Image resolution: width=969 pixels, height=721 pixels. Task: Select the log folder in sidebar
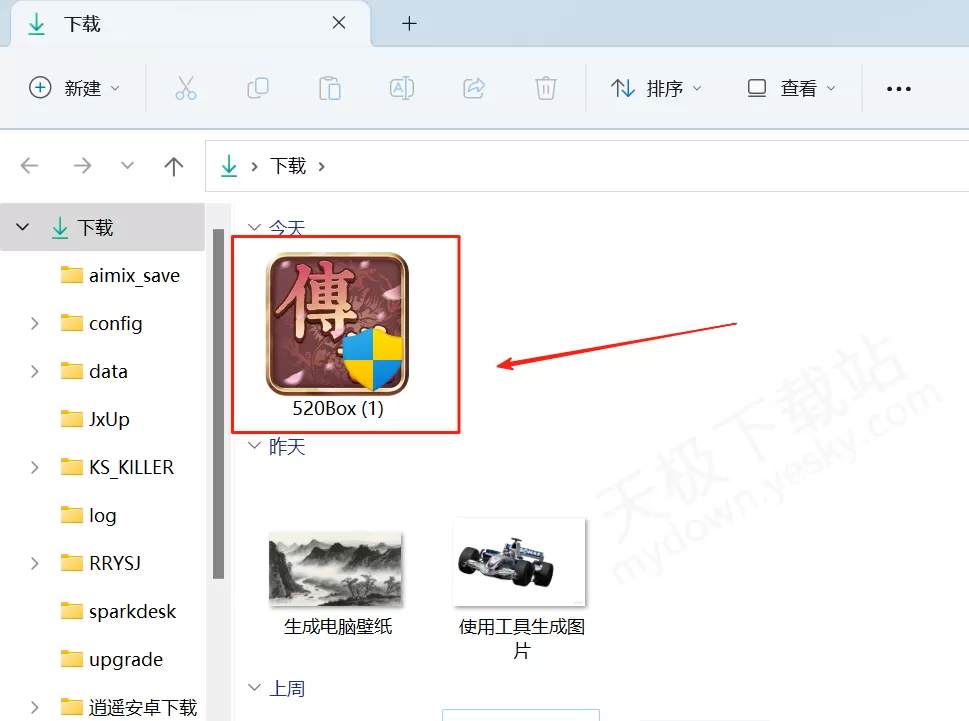tap(103, 515)
